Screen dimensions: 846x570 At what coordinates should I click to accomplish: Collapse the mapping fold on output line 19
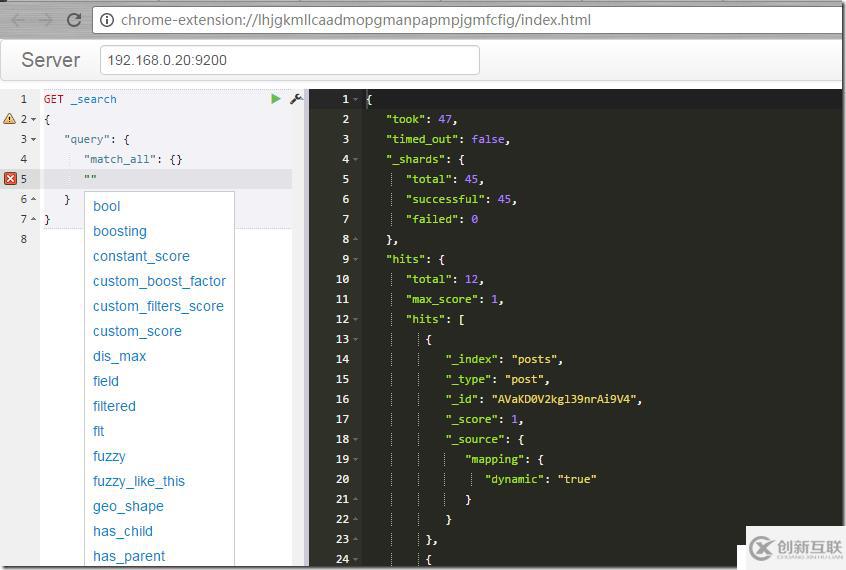pos(356,459)
